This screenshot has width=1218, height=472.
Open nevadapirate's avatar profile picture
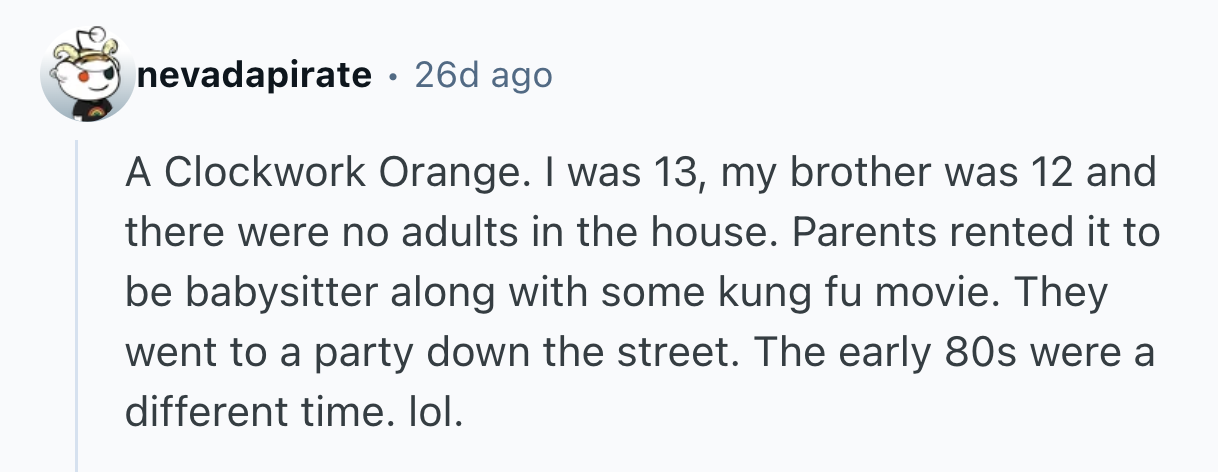87,81
